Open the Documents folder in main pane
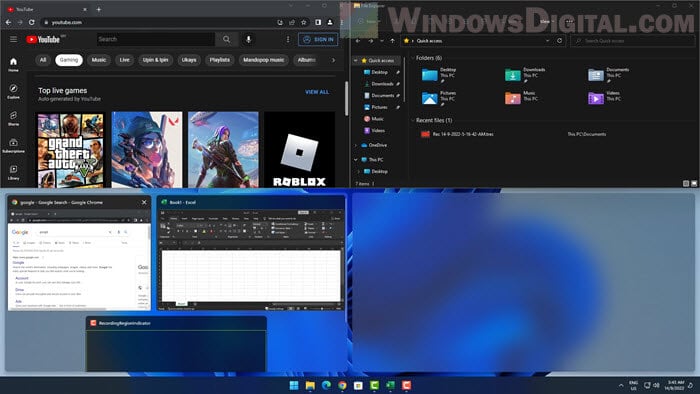Screen dimensions: 700x394 click(x=608, y=75)
